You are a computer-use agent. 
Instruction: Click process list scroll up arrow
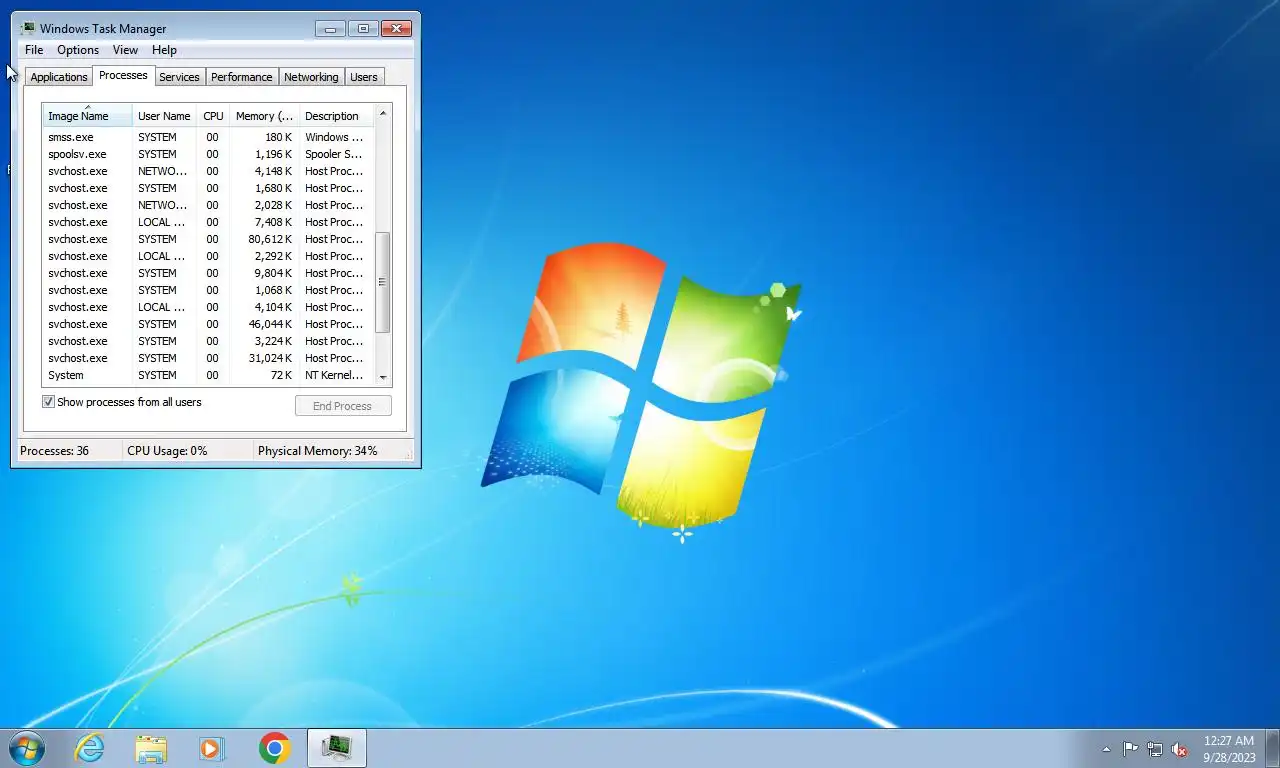point(382,113)
